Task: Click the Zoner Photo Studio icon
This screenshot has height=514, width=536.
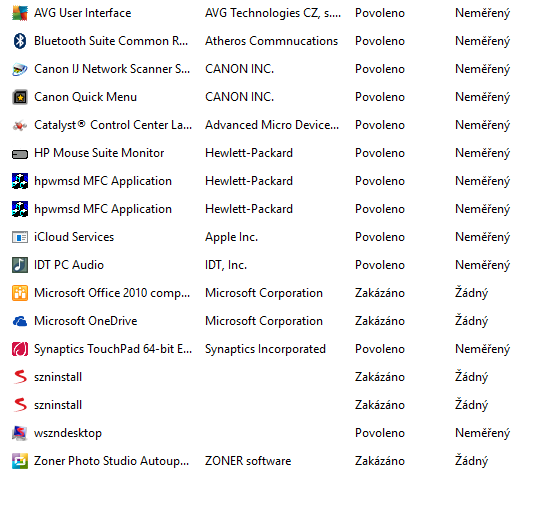Action: tap(20, 461)
